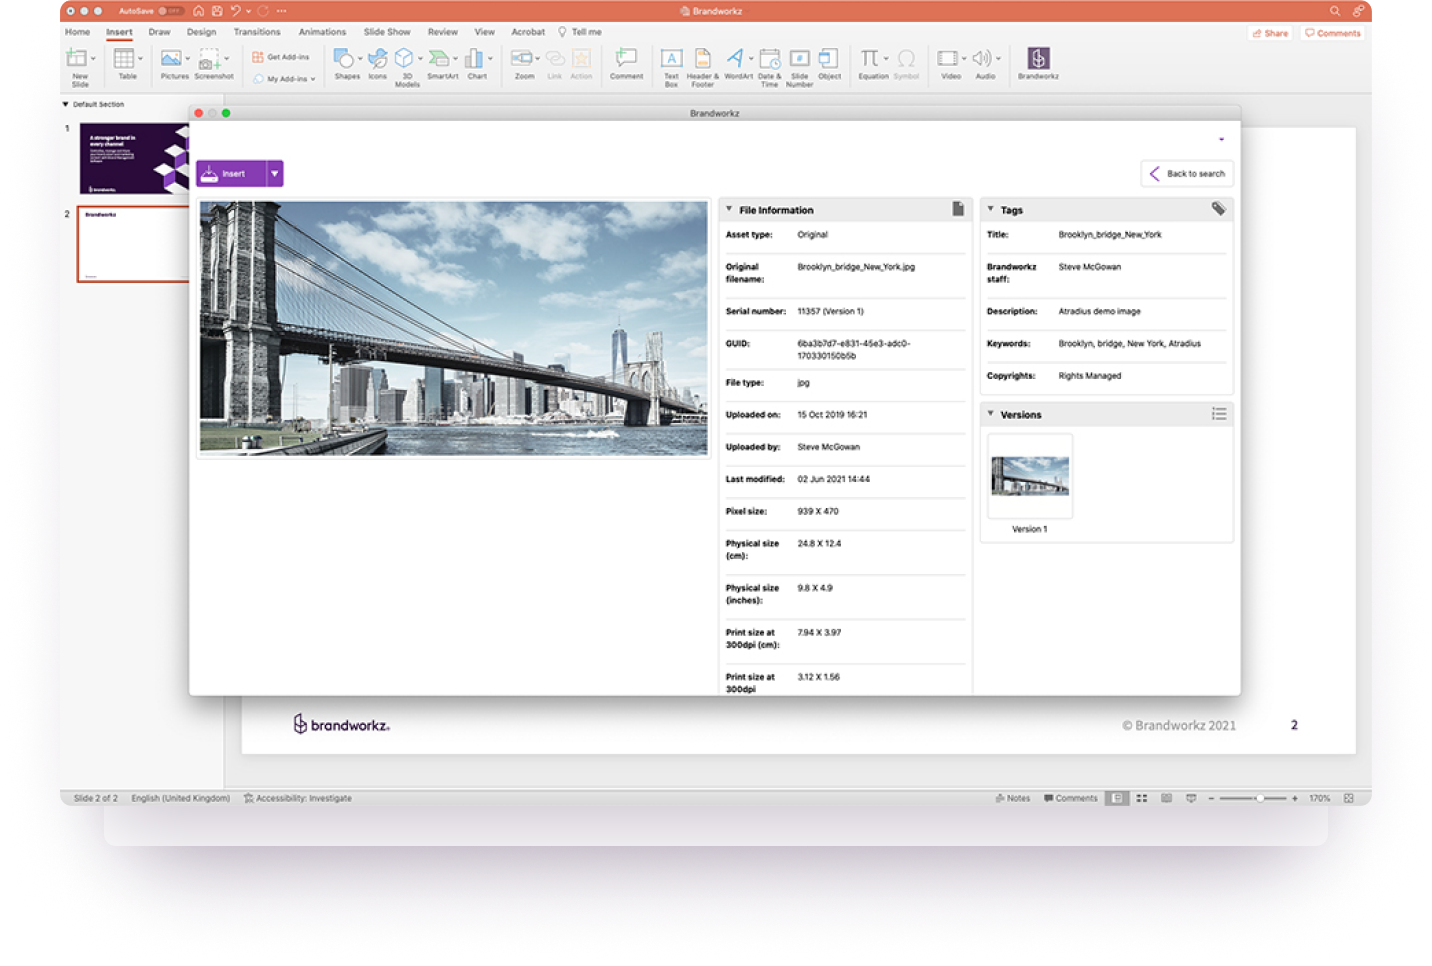Open the Slide Show ribbon tab
1432x966 pixels.
[387, 32]
